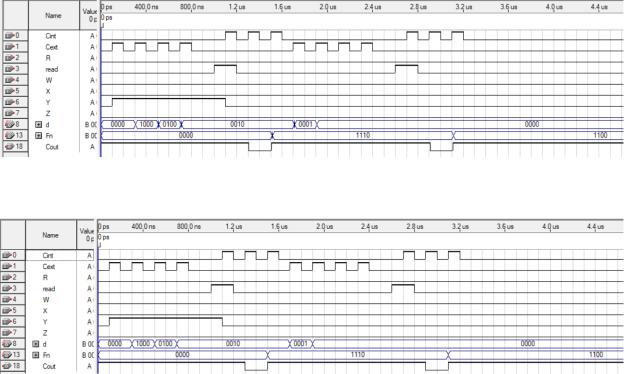Select Cint signal name in bottom waveform
Image resolution: width=624 pixels, height=374 pixels.
(x=48, y=255)
